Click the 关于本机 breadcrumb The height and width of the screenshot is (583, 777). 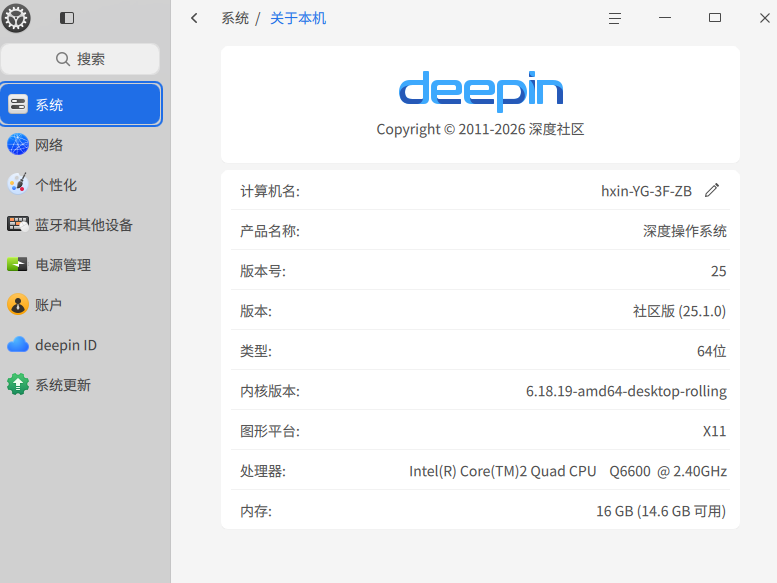click(x=298, y=18)
